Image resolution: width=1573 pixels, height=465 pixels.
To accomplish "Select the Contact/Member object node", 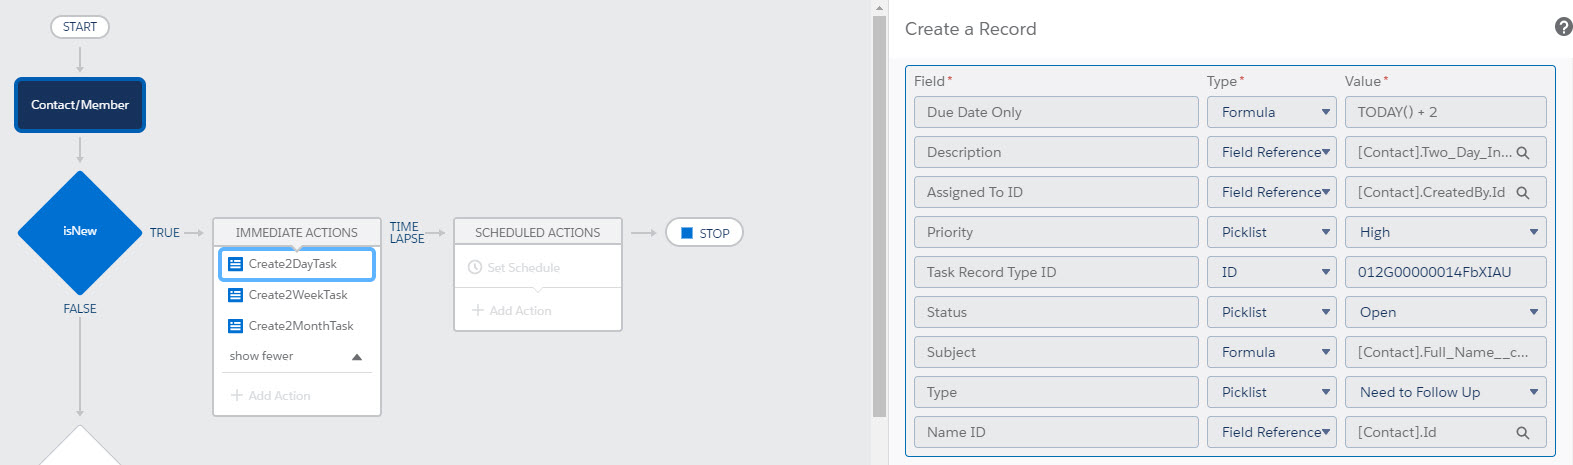I will click(80, 105).
